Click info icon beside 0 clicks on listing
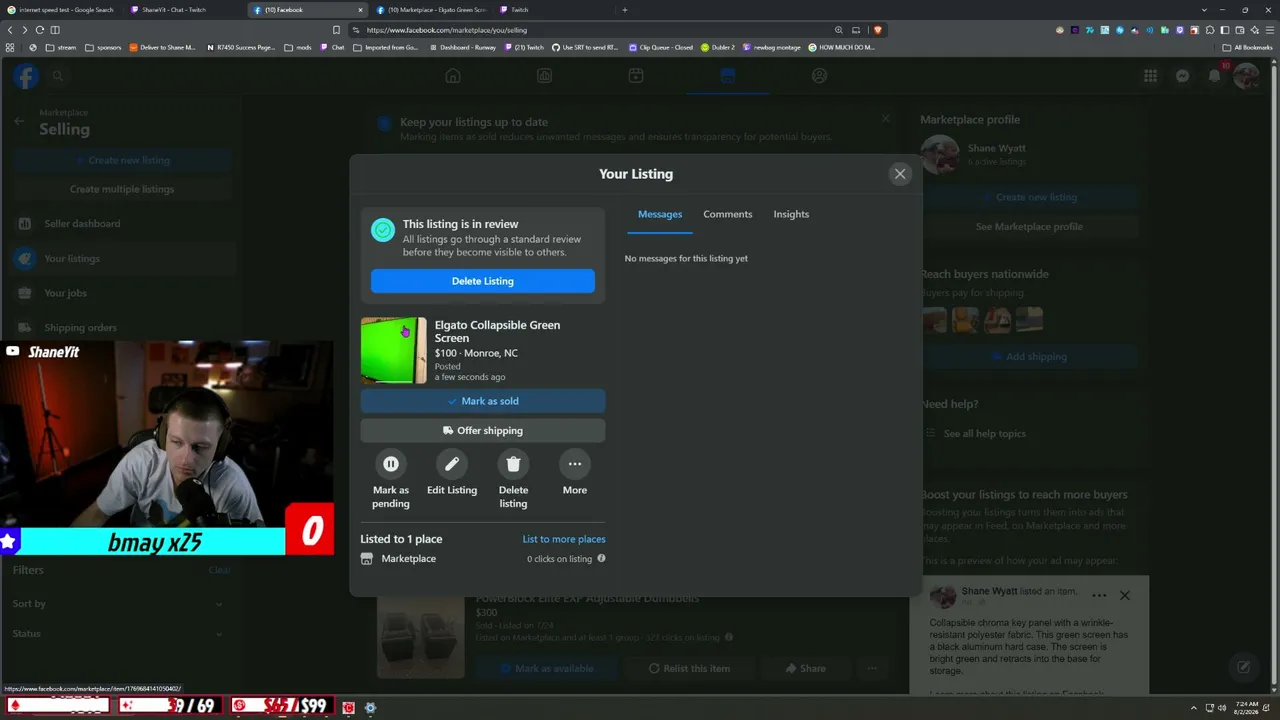The image size is (1280, 720). [x=601, y=558]
